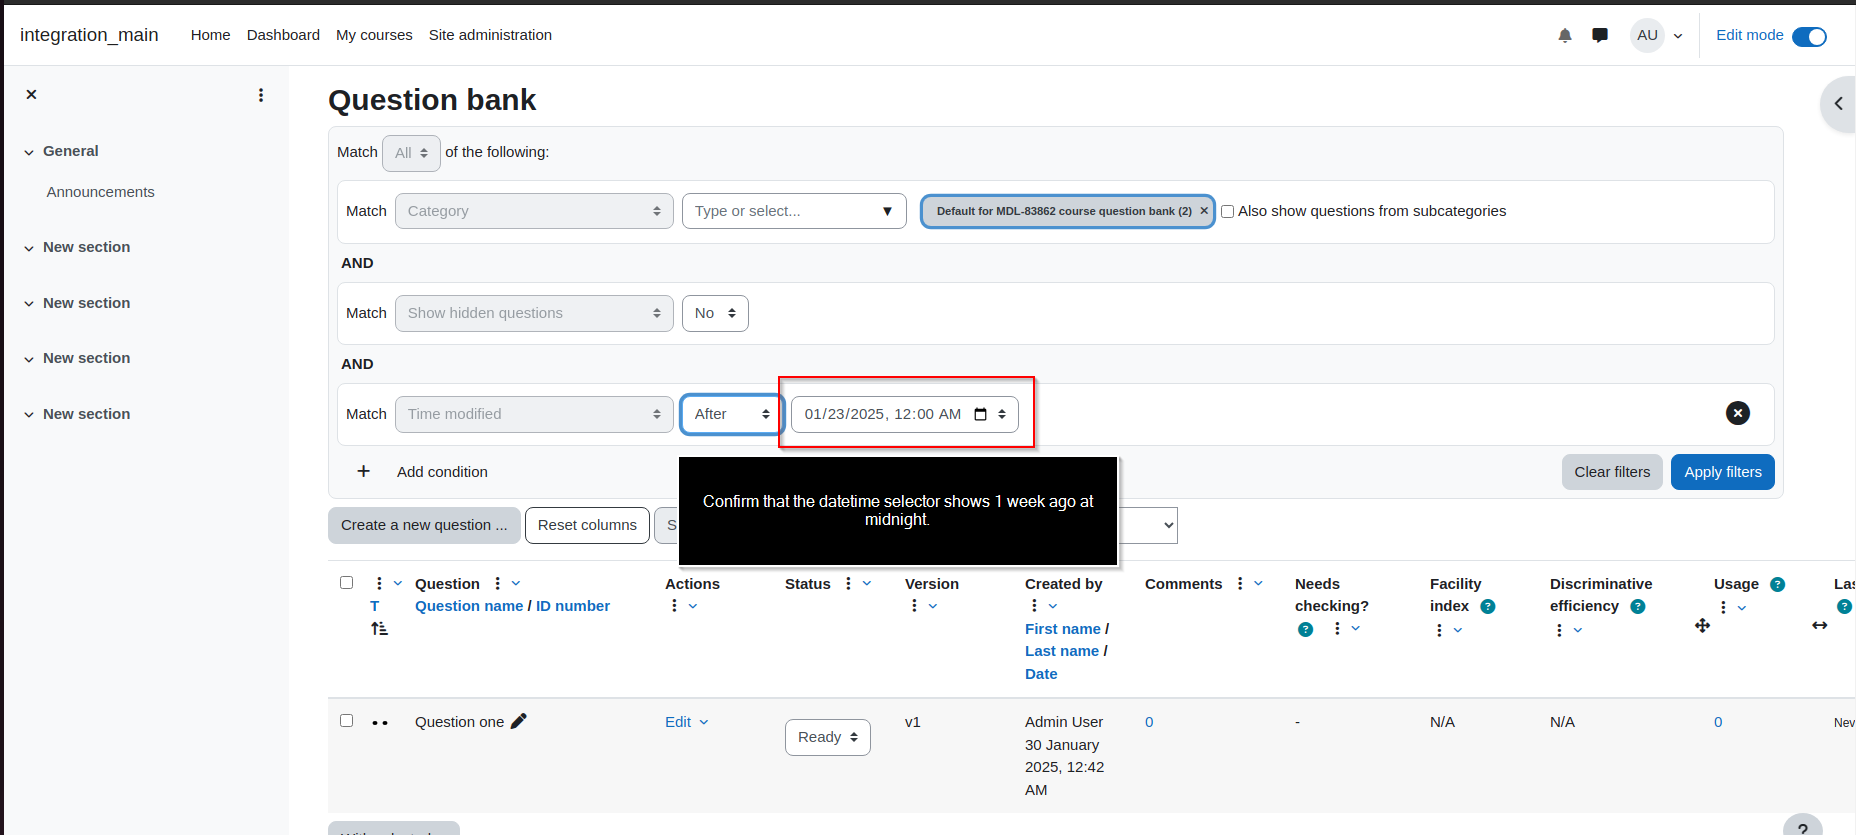Viewport: 1856px width, 835px height.
Task: Open Version column actions menu
Action: [x=923, y=606]
